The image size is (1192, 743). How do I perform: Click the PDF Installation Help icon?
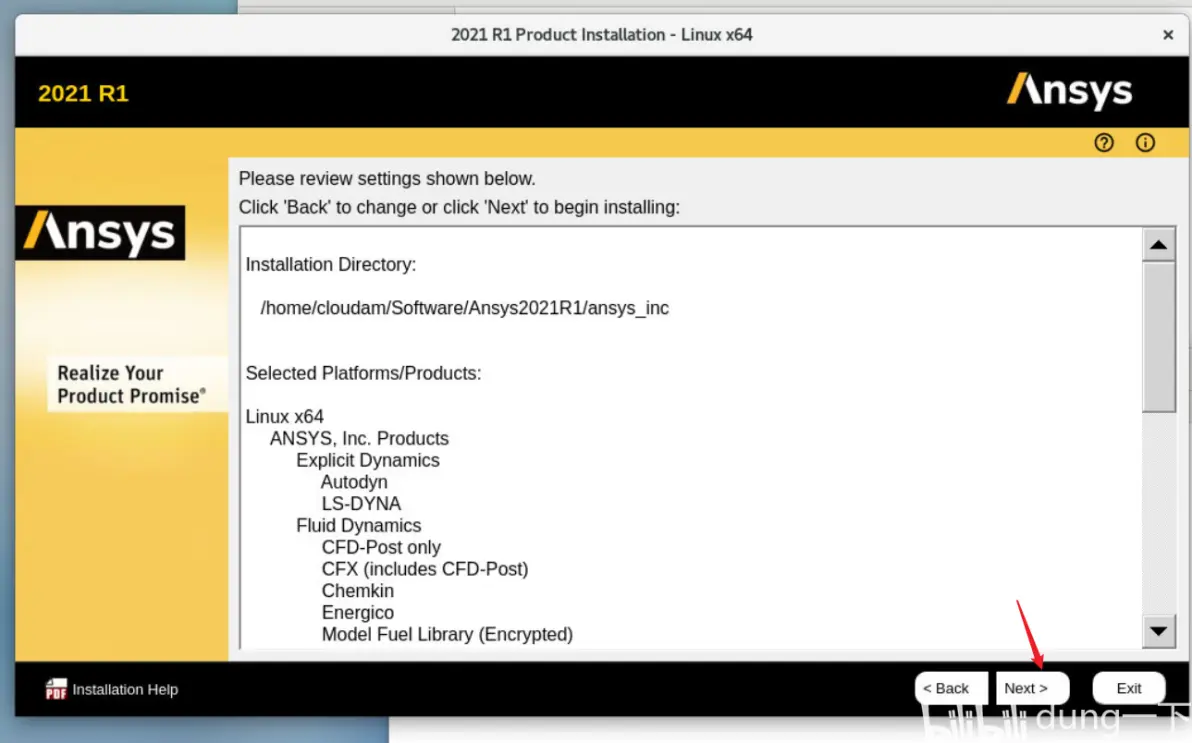pyautogui.click(x=55, y=689)
